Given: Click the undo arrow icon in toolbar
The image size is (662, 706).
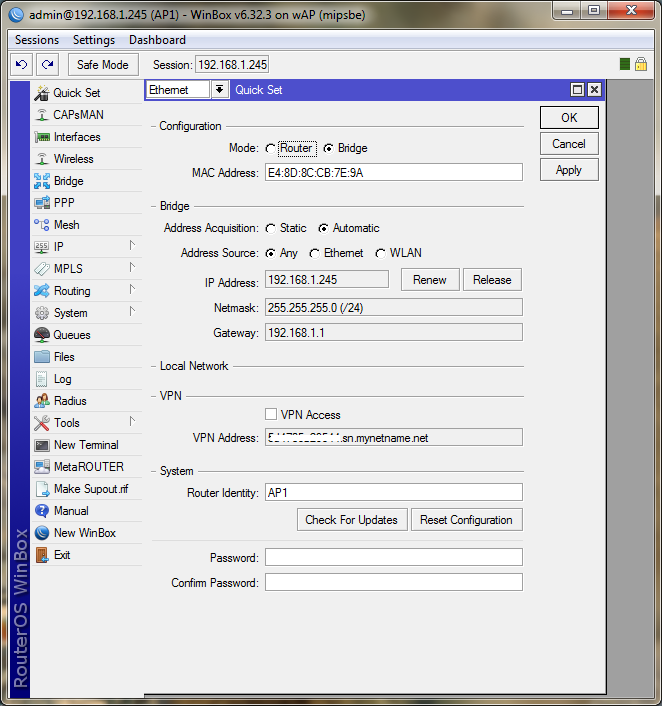Looking at the screenshot, I should click(x=22, y=64).
